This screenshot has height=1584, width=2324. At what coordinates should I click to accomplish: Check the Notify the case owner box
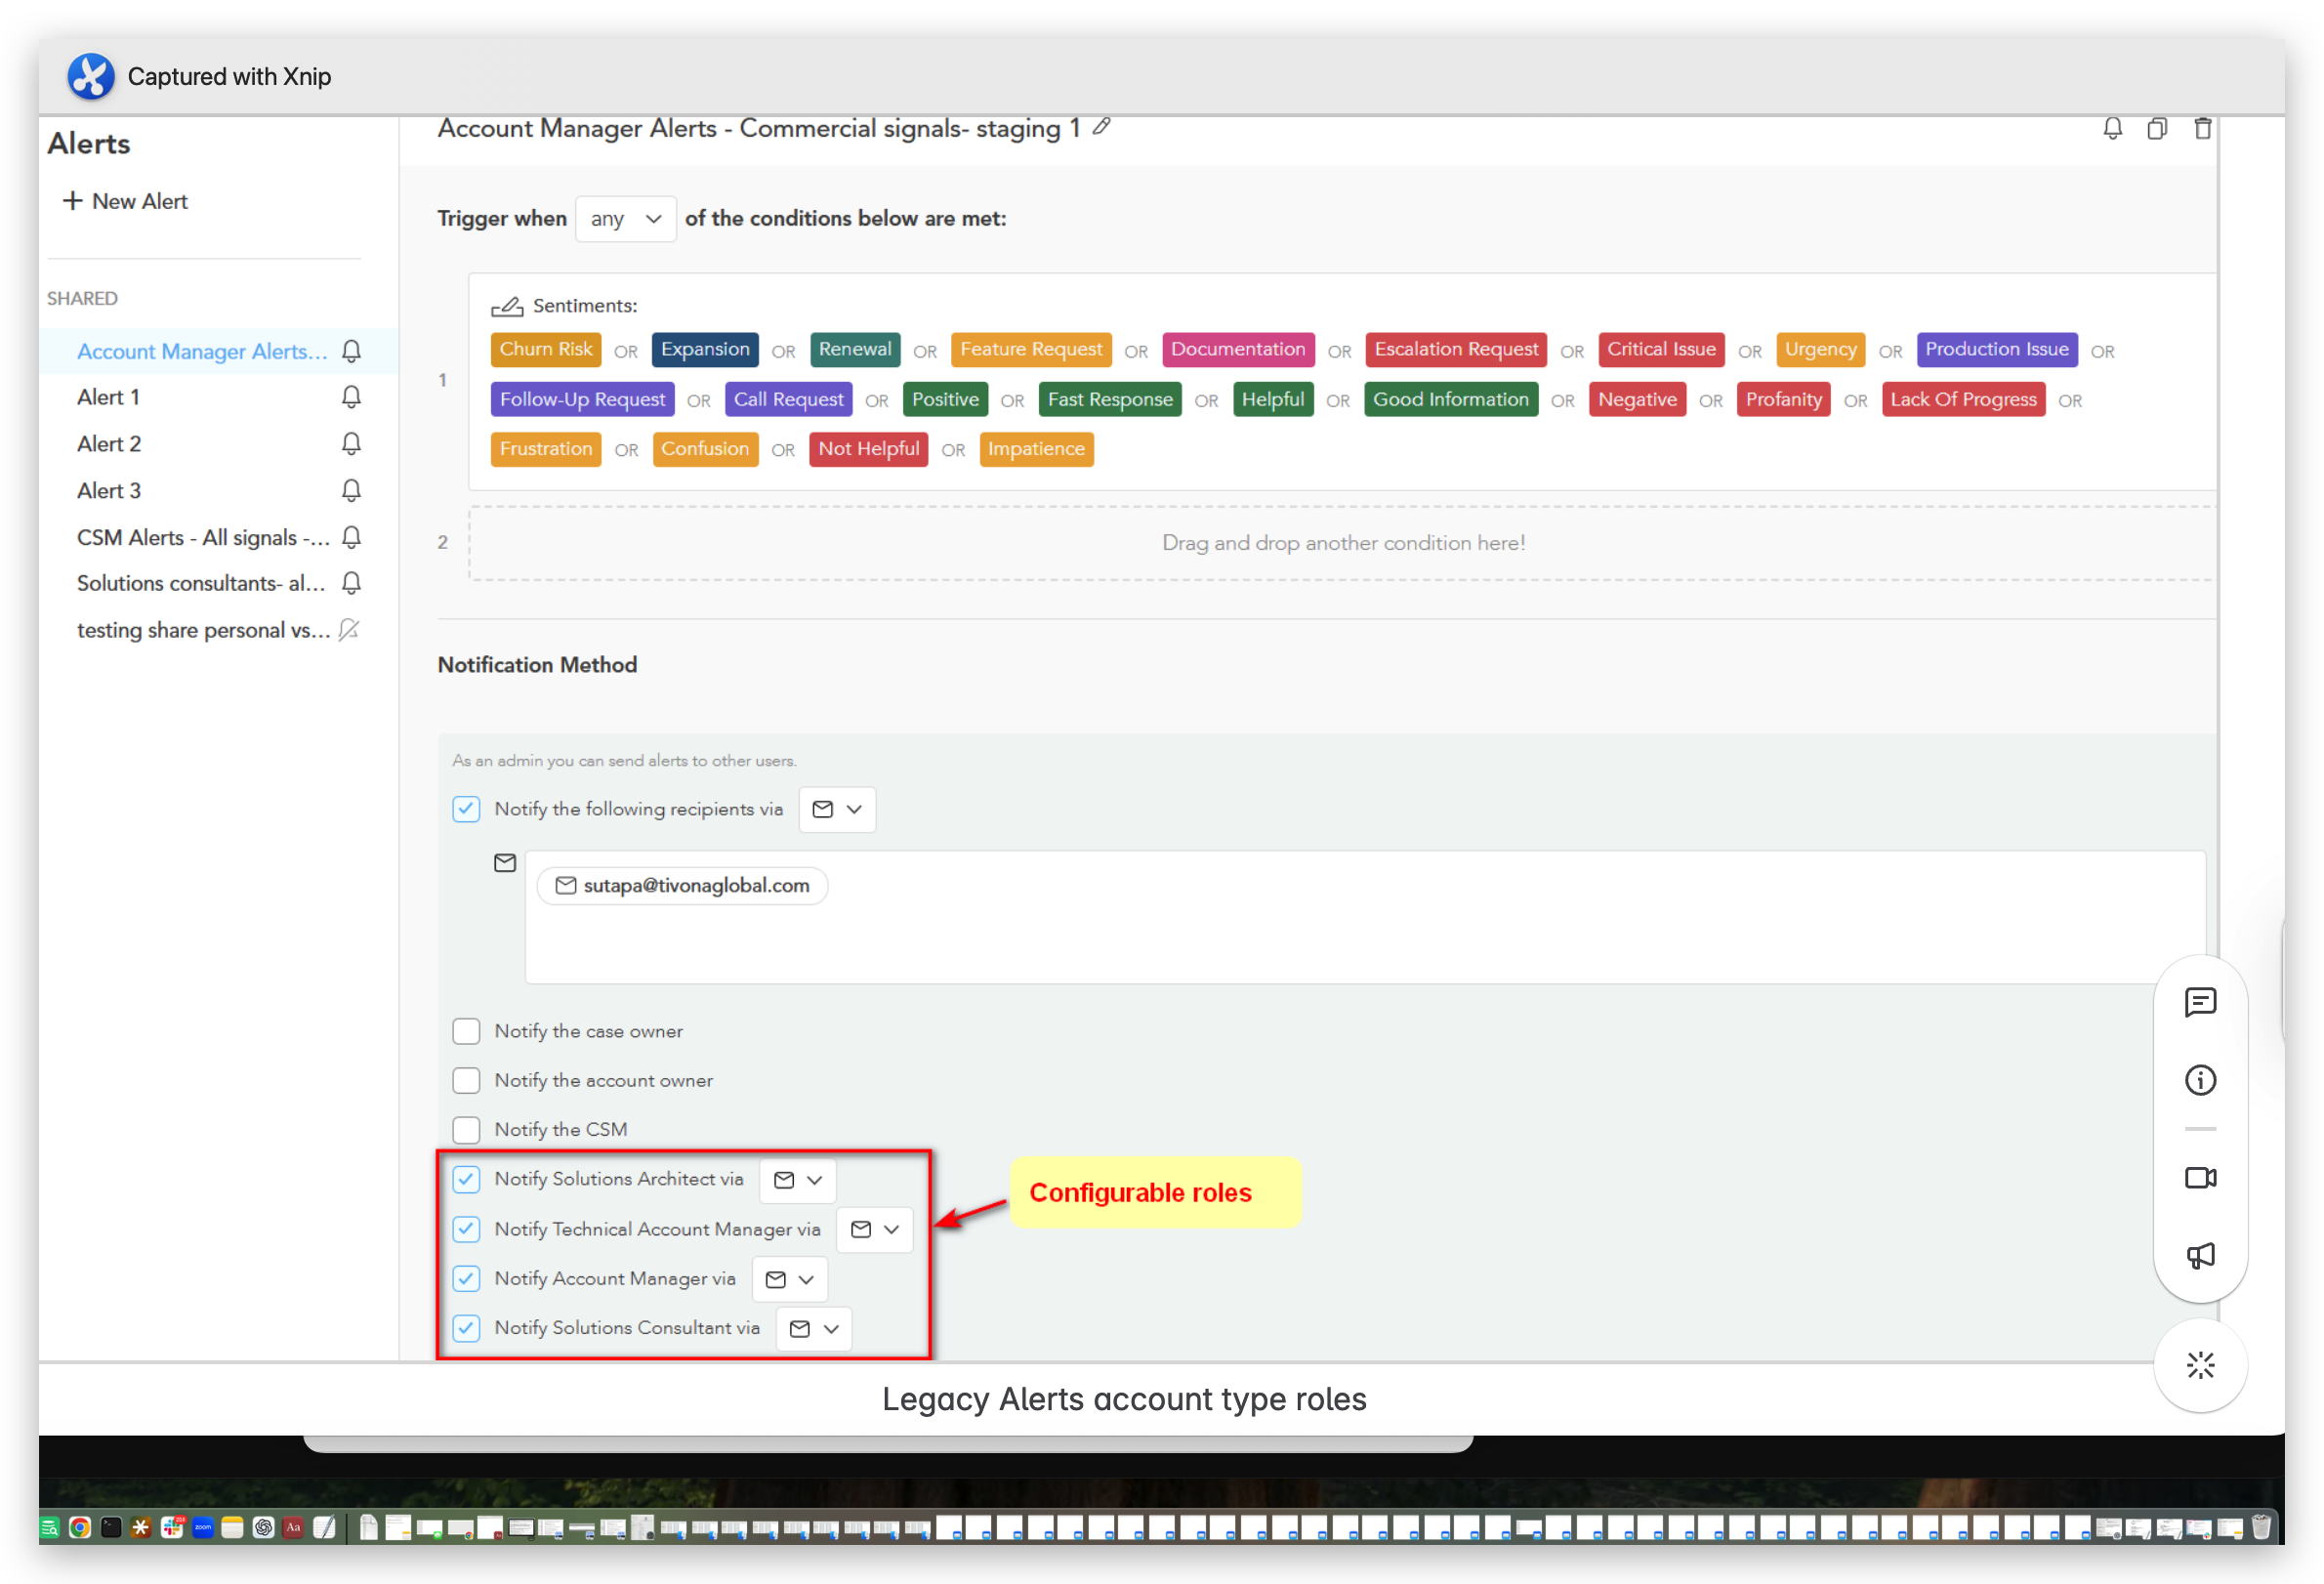click(x=466, y=1031)
